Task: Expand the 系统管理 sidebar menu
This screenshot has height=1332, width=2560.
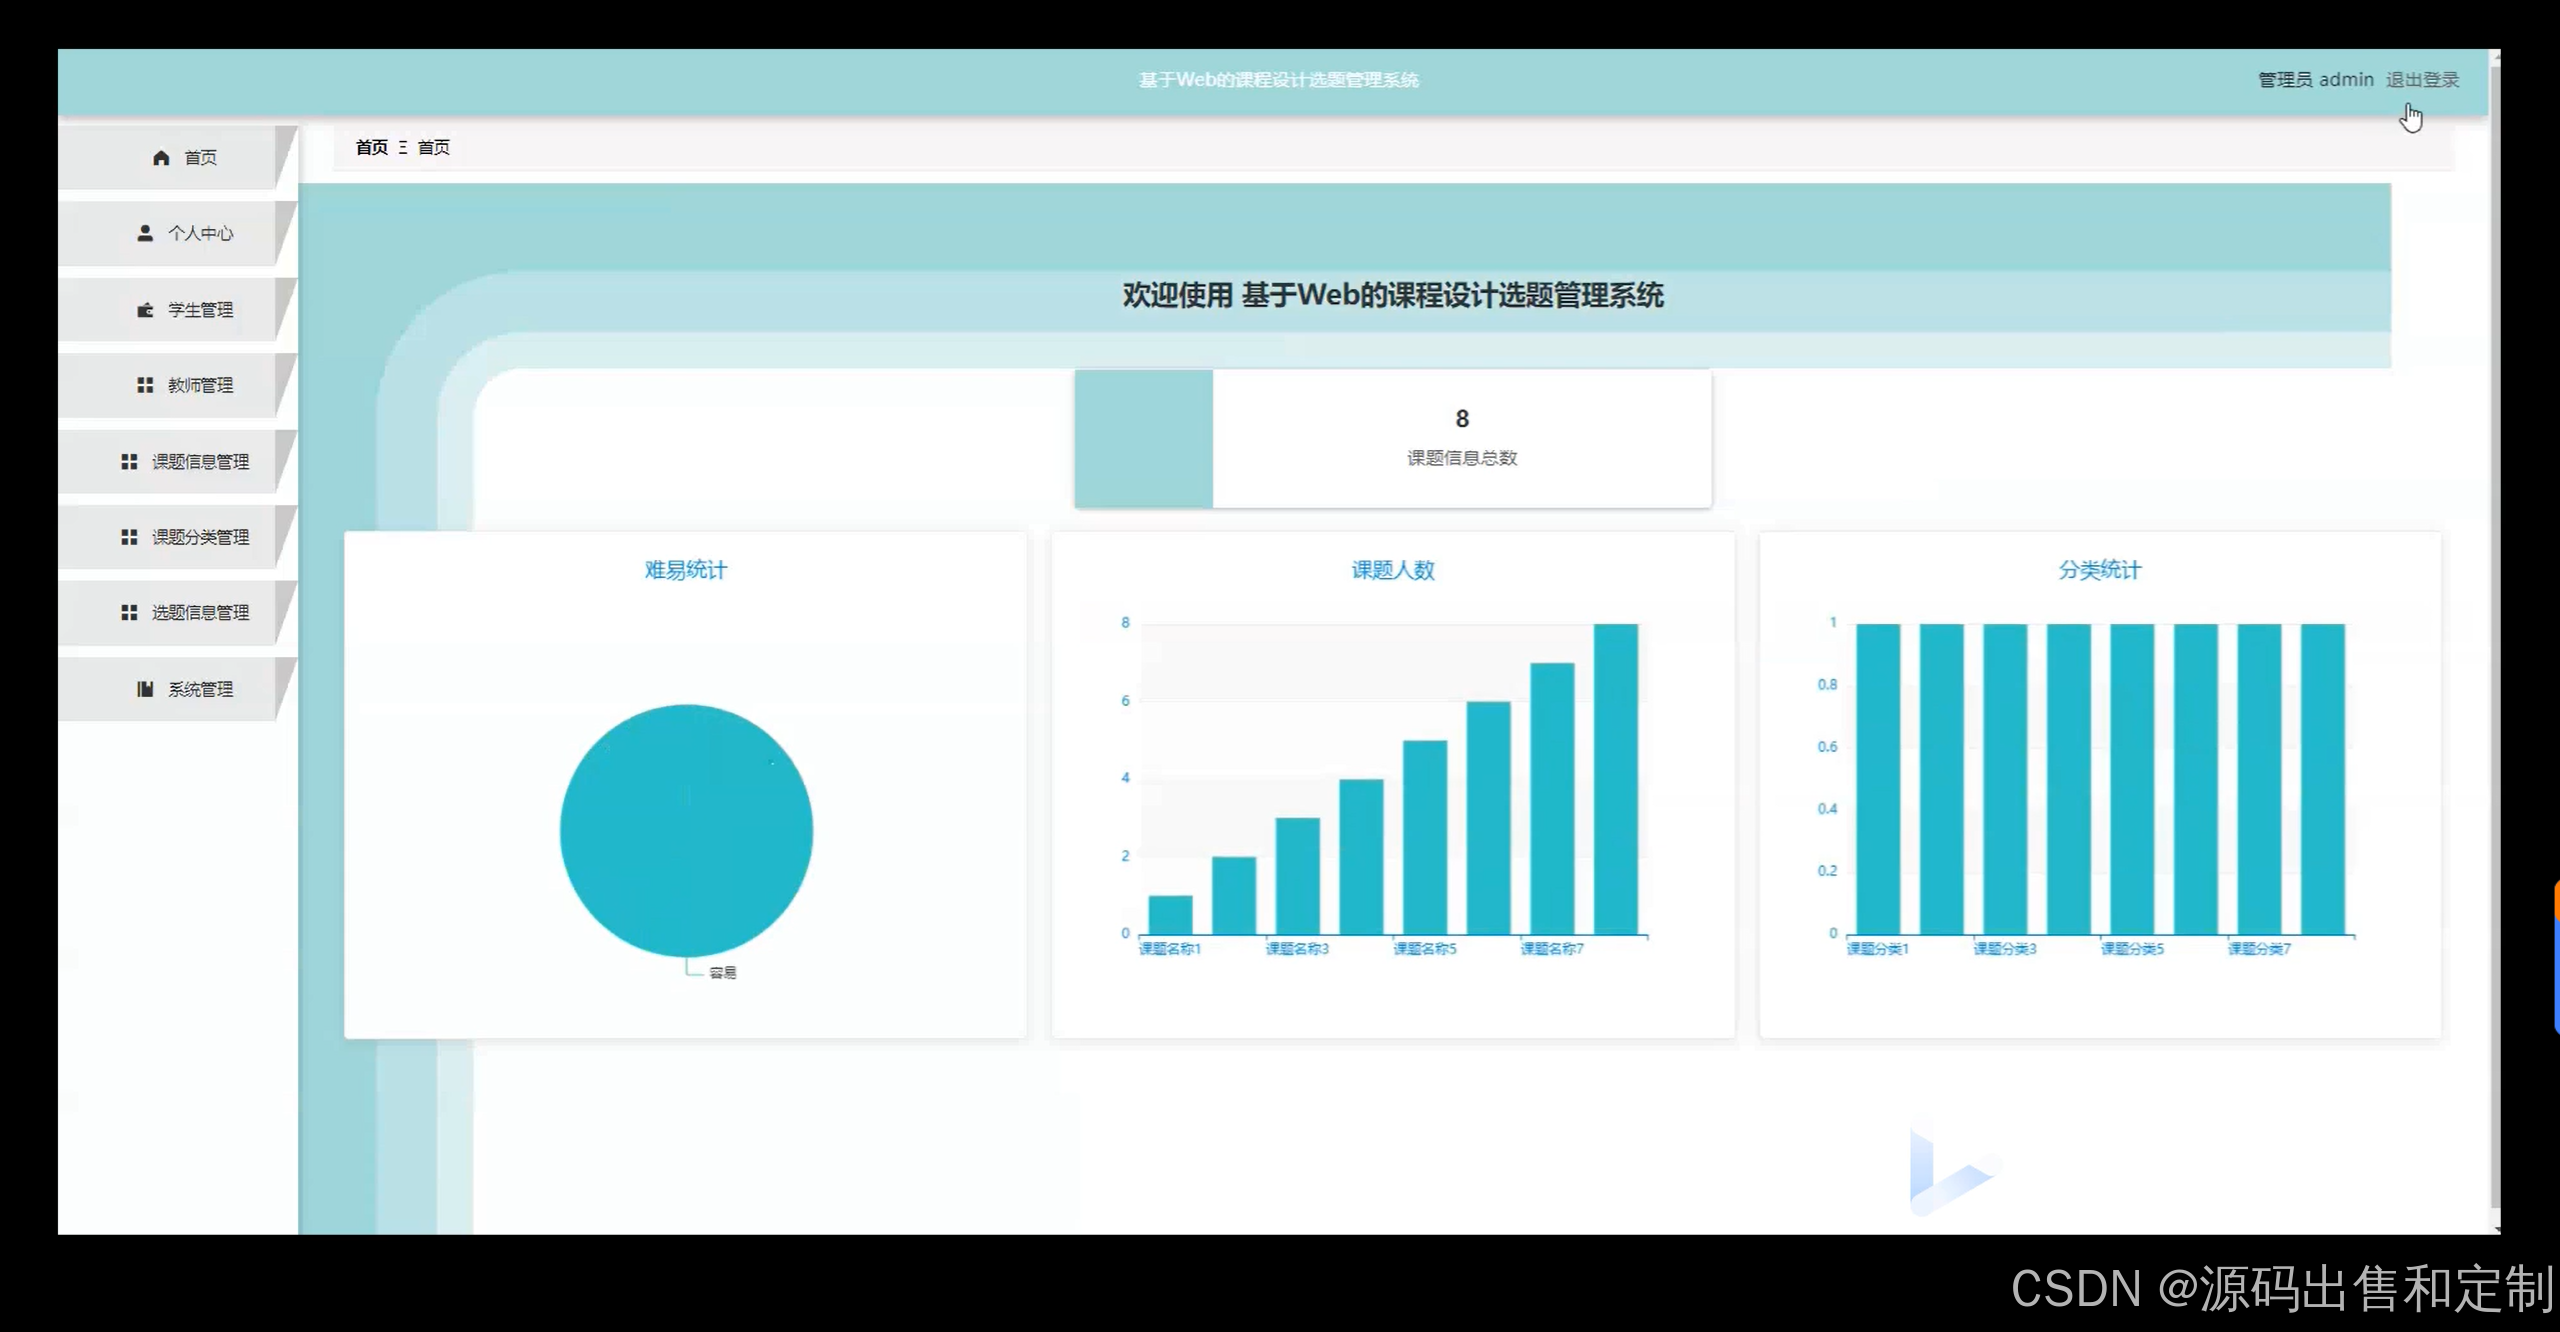Action: (200, 689)
